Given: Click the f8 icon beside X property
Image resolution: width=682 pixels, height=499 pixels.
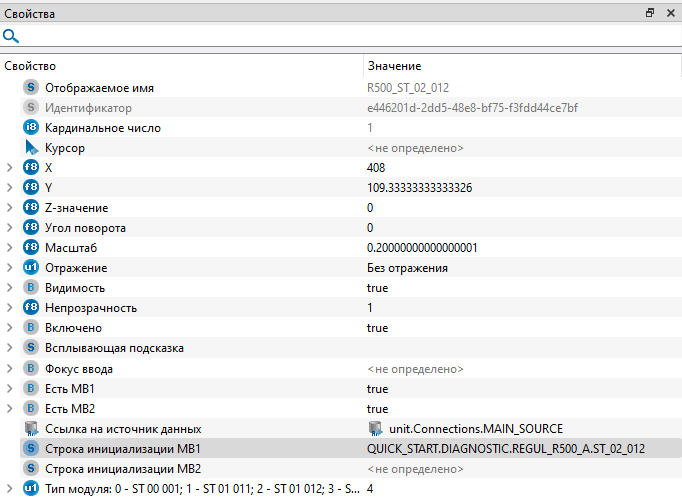Looking at the screenshot, I should [30, 168].
